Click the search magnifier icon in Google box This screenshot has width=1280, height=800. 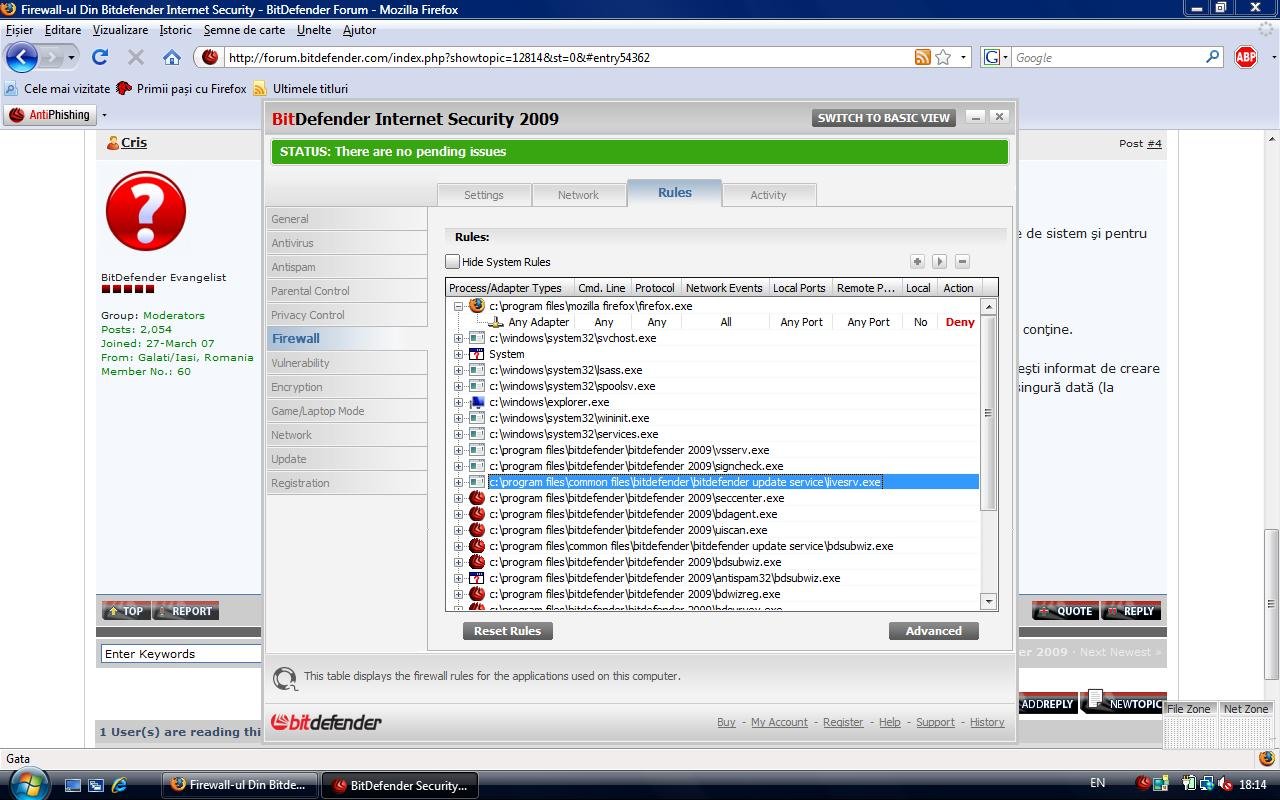tap(1213, 57)
